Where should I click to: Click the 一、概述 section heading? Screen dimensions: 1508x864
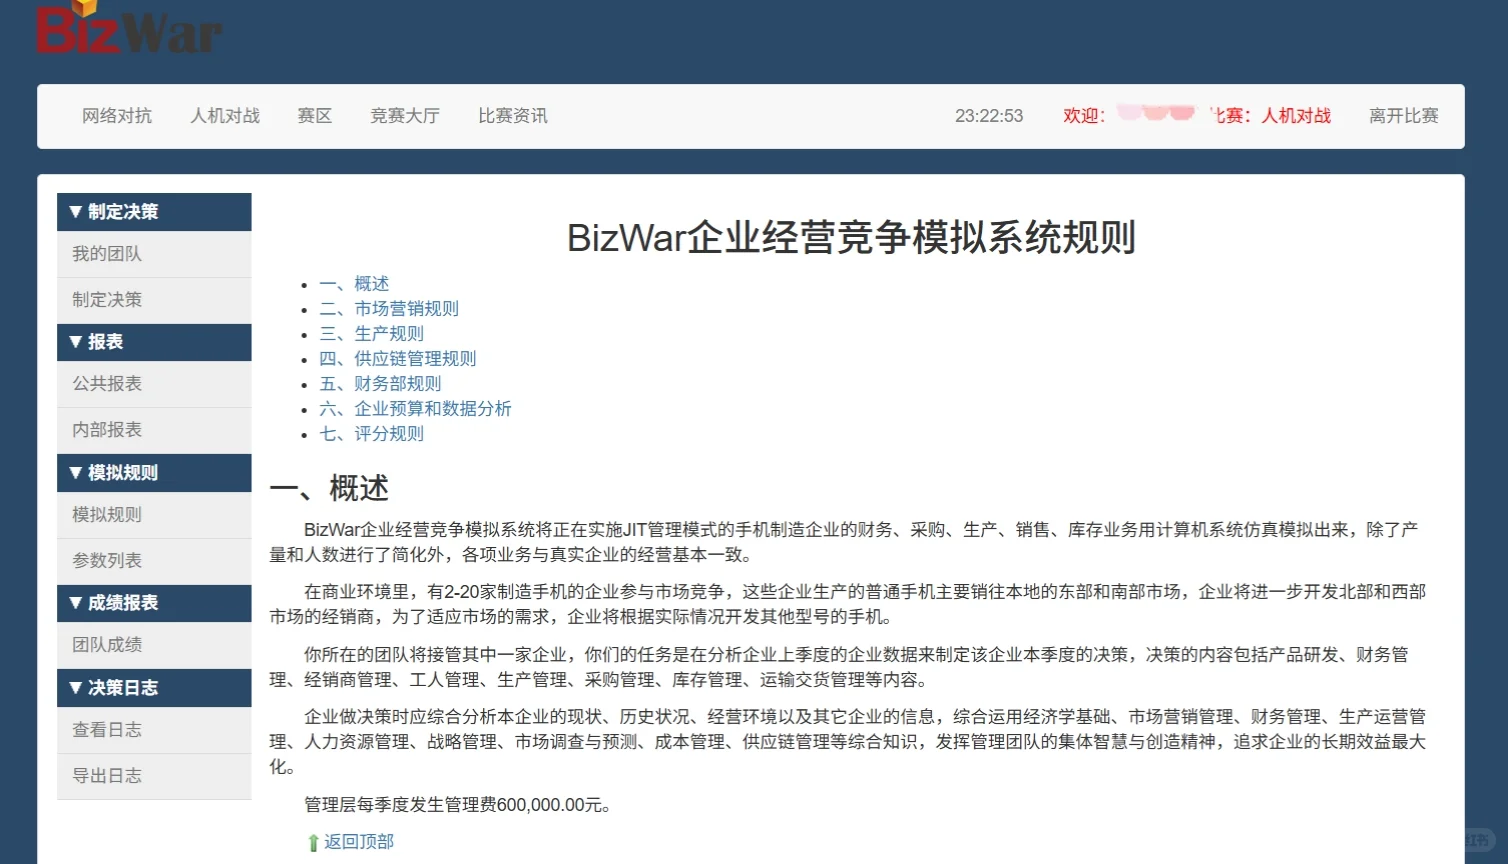[329, 489]
